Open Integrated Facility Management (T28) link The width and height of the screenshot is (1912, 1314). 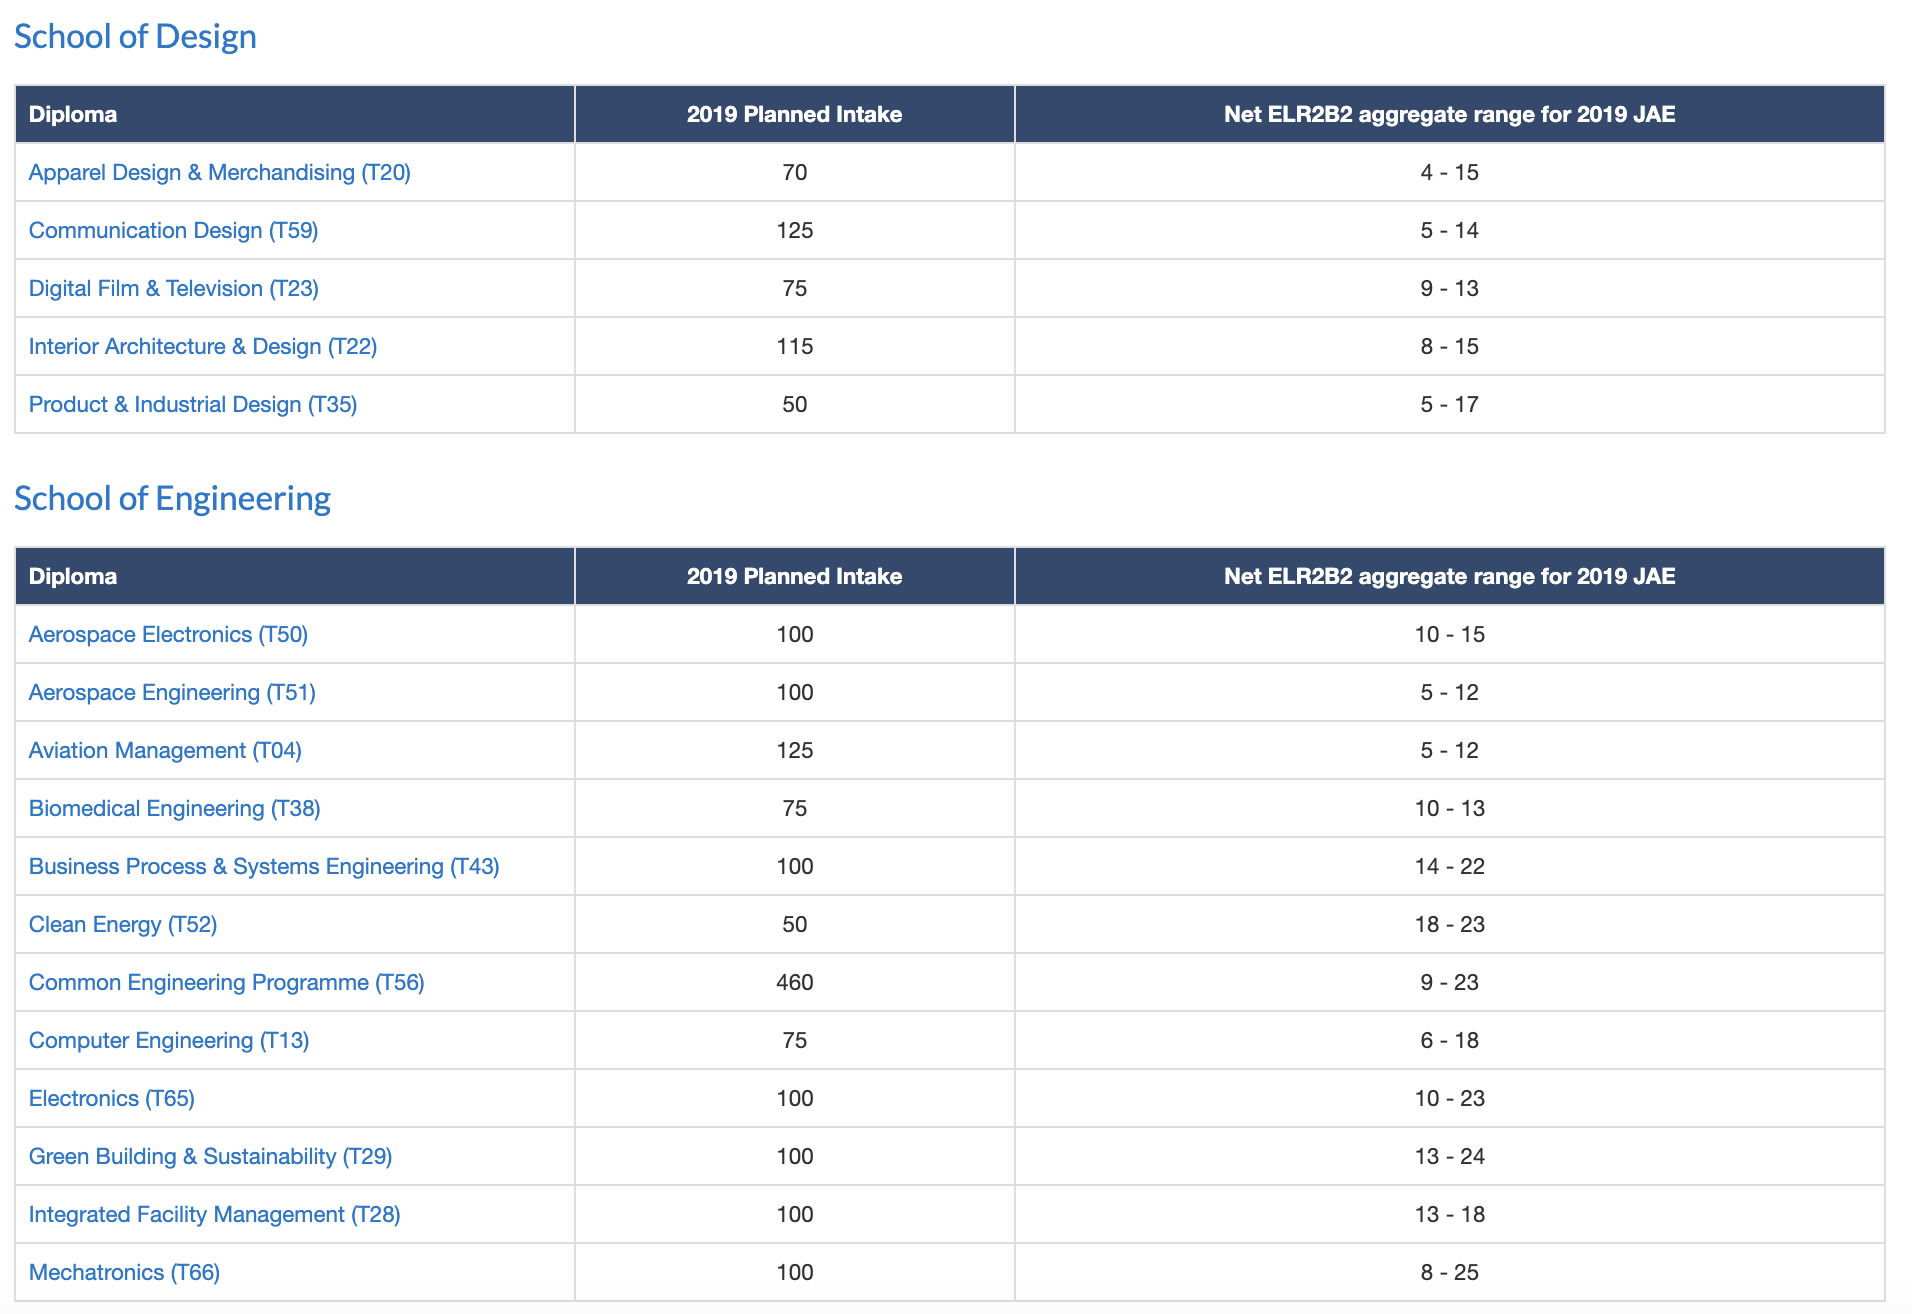tap(214, 1215)
